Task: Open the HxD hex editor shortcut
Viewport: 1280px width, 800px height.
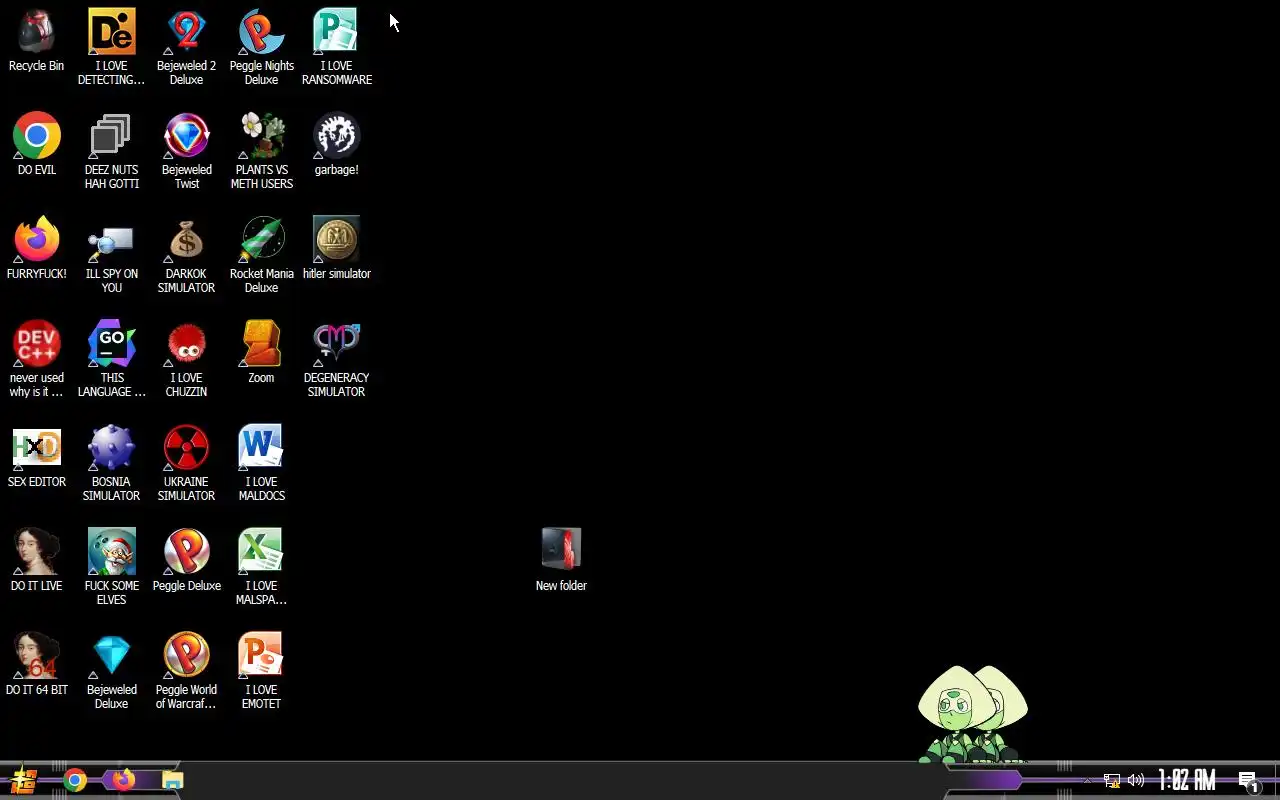Action: point(36,447)
